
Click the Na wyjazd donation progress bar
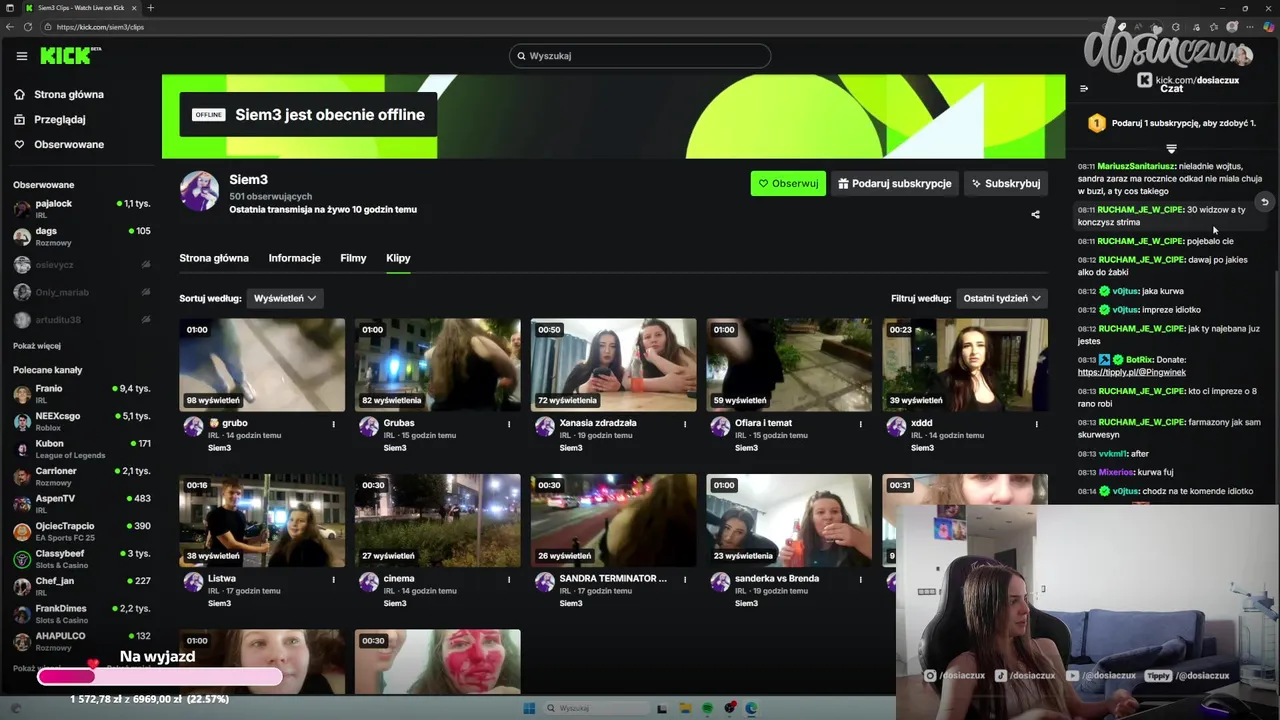tap(160, 677)
